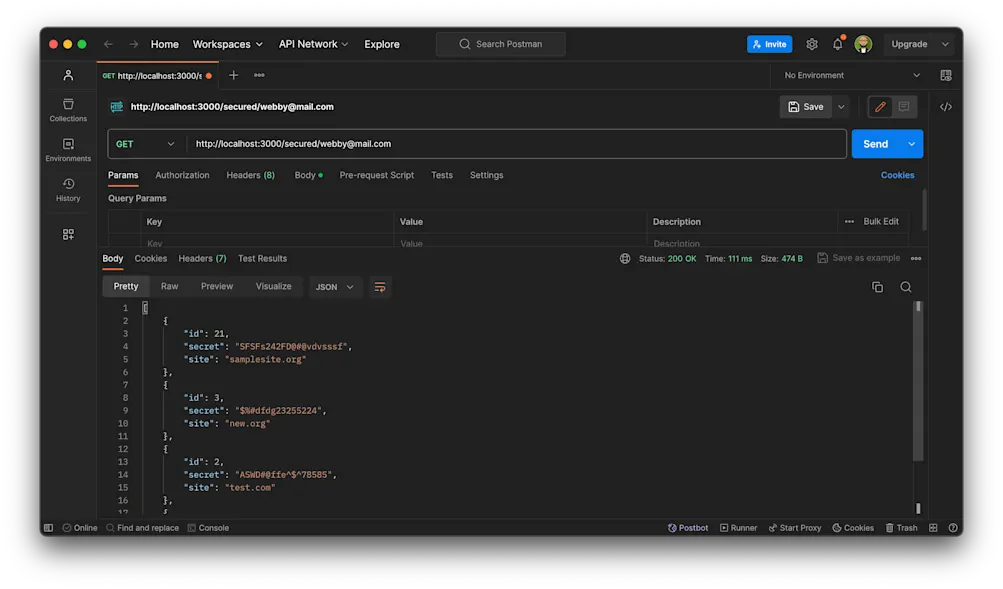
Task: Search within the response body
Action: point(906,287)
